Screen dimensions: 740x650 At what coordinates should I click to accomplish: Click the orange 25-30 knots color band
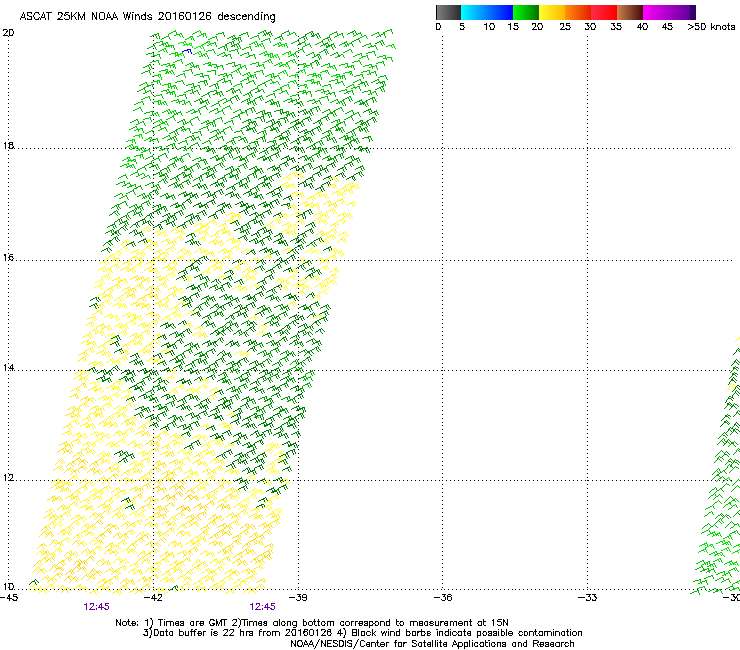(x=578, y=12)
